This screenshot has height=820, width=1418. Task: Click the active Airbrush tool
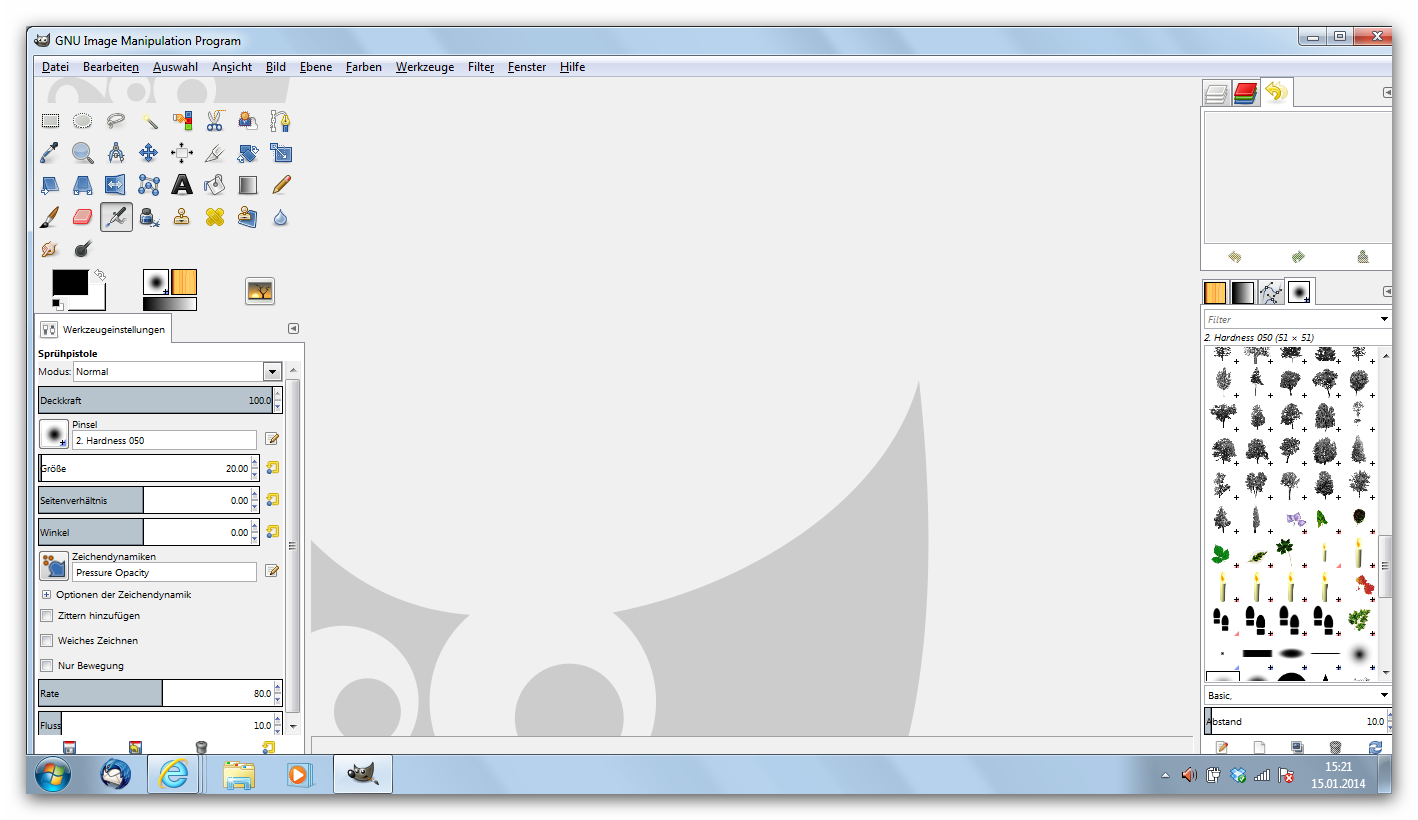coord(116,217)
